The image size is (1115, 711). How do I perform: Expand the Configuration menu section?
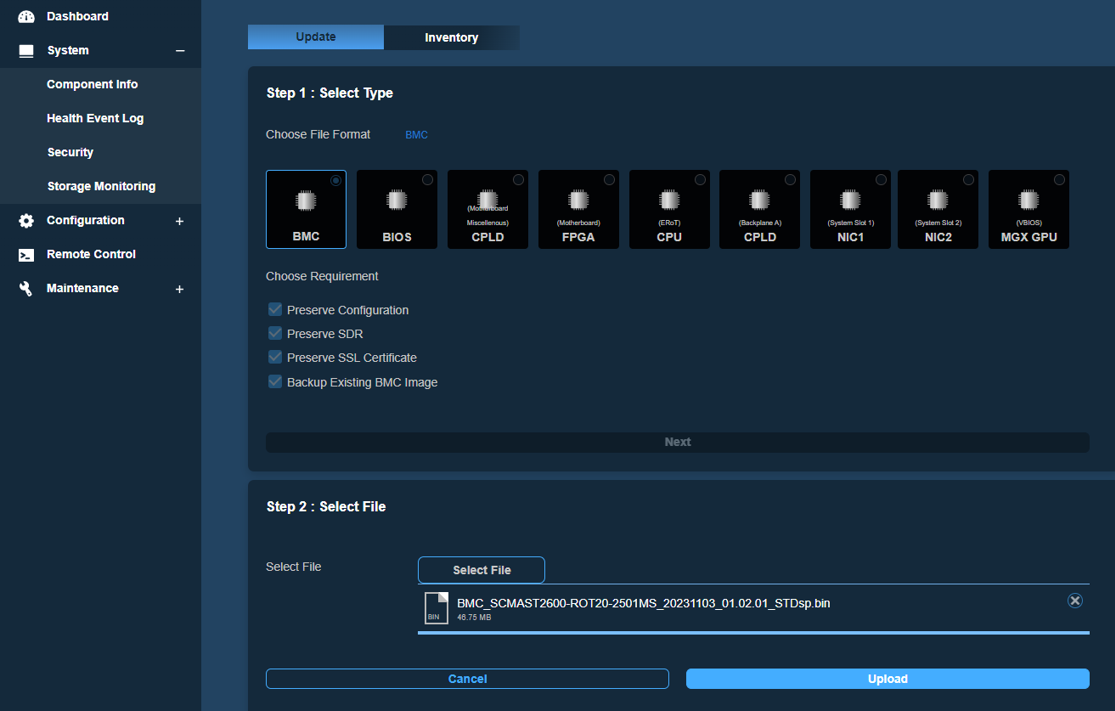pos(180,221)
